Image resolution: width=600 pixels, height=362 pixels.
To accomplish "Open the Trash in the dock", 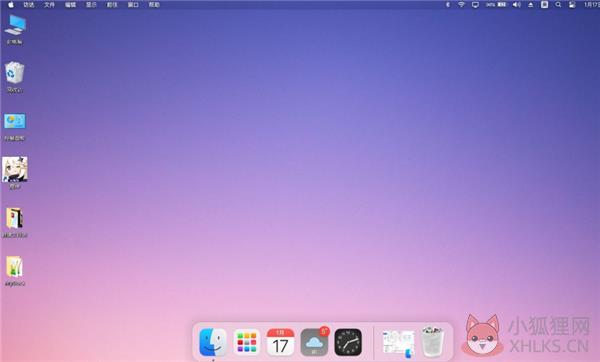I will 432,342.
